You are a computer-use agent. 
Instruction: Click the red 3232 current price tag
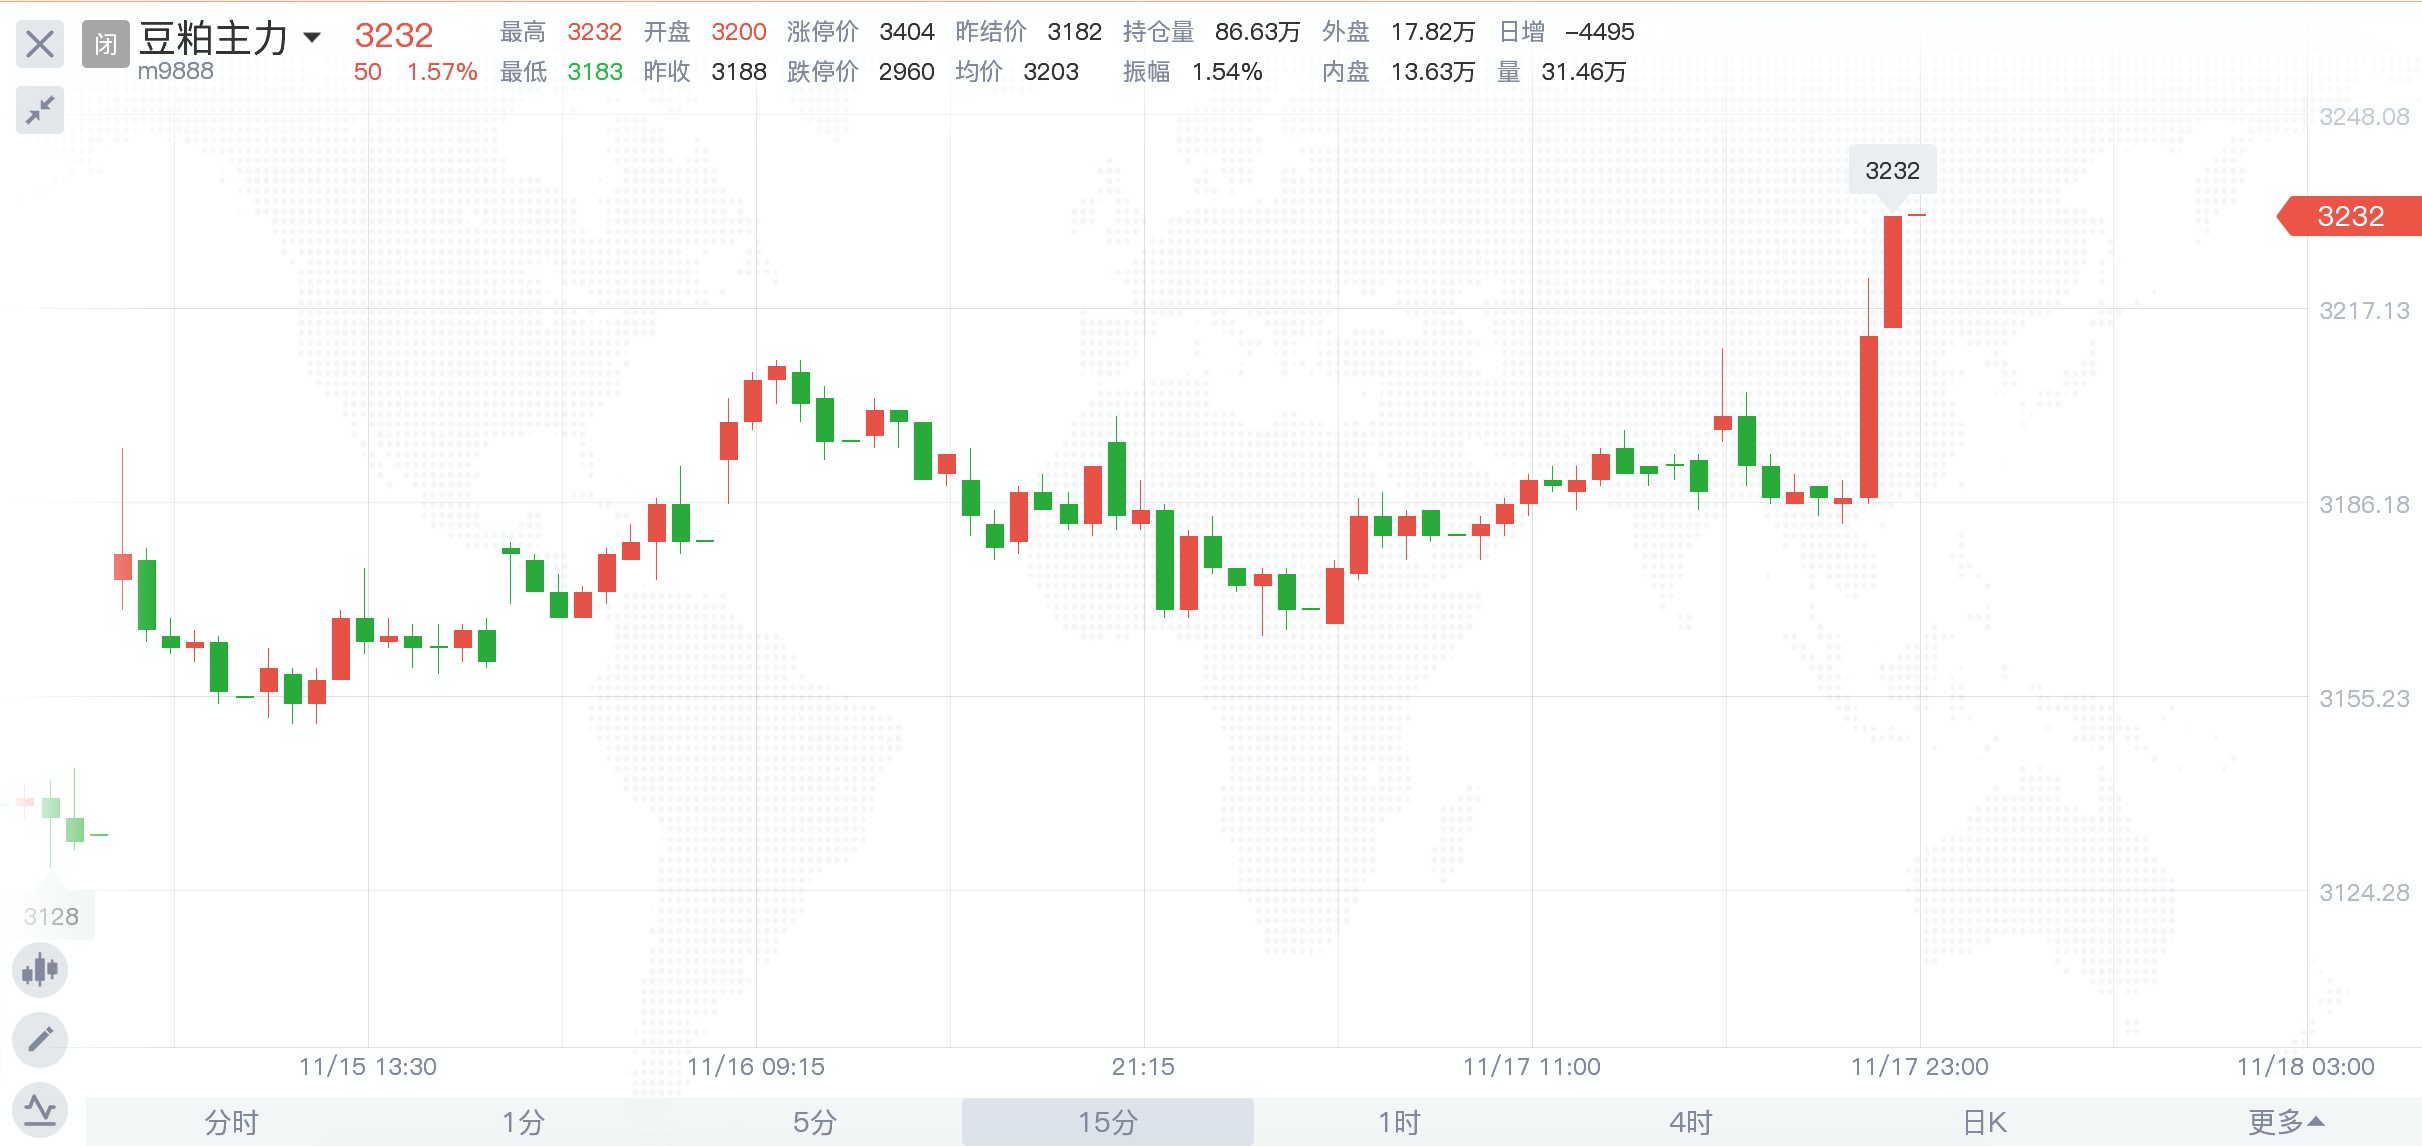coord(2350,216)
